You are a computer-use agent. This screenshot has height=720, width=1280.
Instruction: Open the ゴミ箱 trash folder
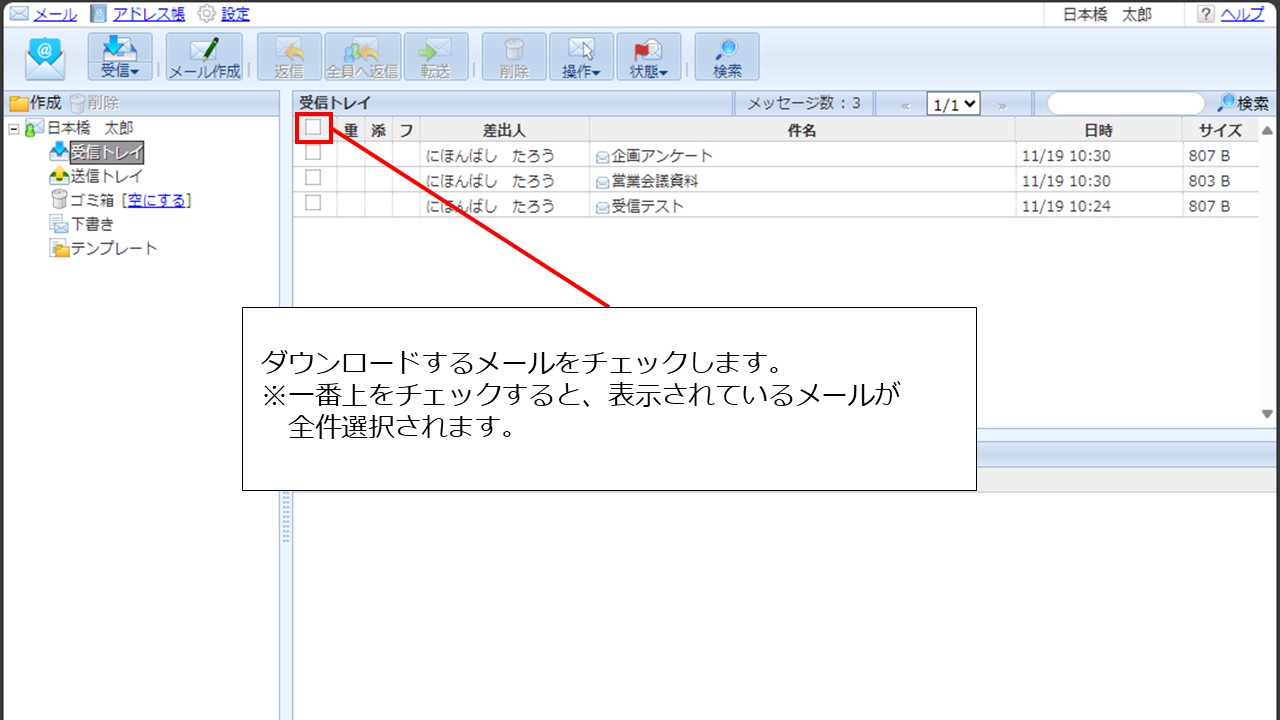pyautogui.click(x=92, y=200)
